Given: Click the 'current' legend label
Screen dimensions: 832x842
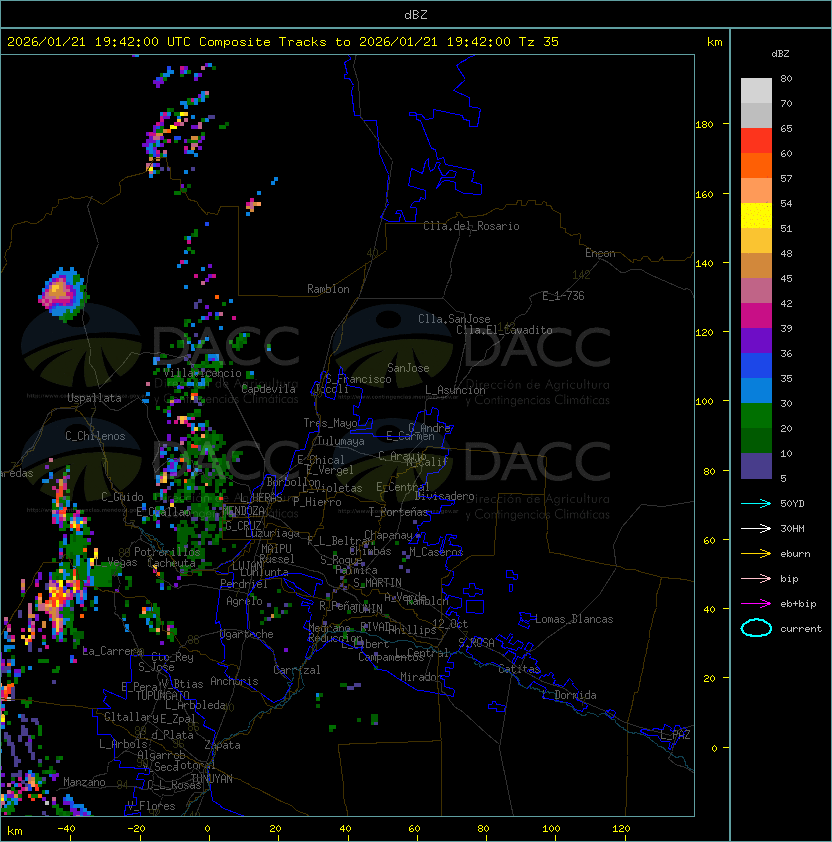Looking at the screenshot, I should tap(801, 629).
